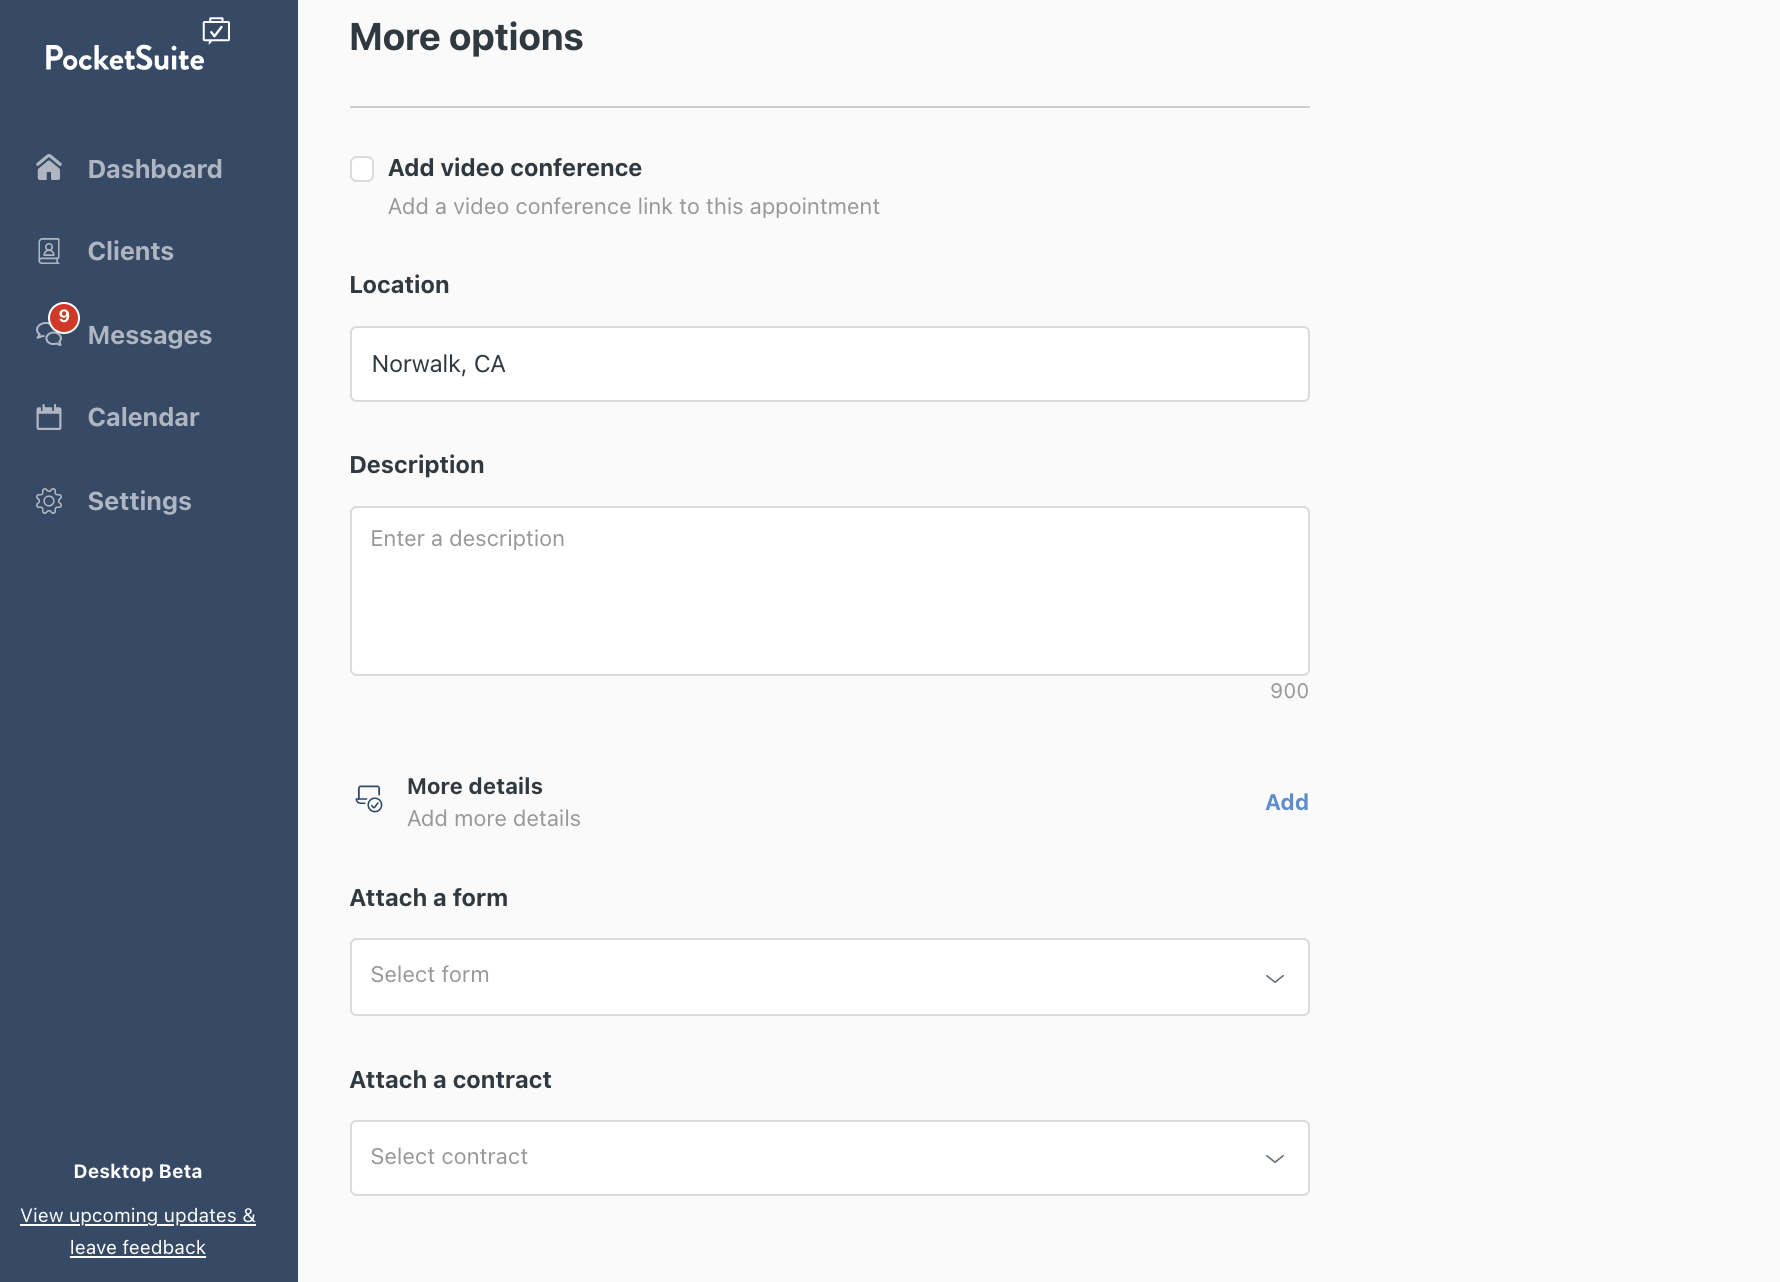Click the Attach a form label
The width and height of the screenshot is (1780, 1282).
pyautogui.click(x=428, y=898)
